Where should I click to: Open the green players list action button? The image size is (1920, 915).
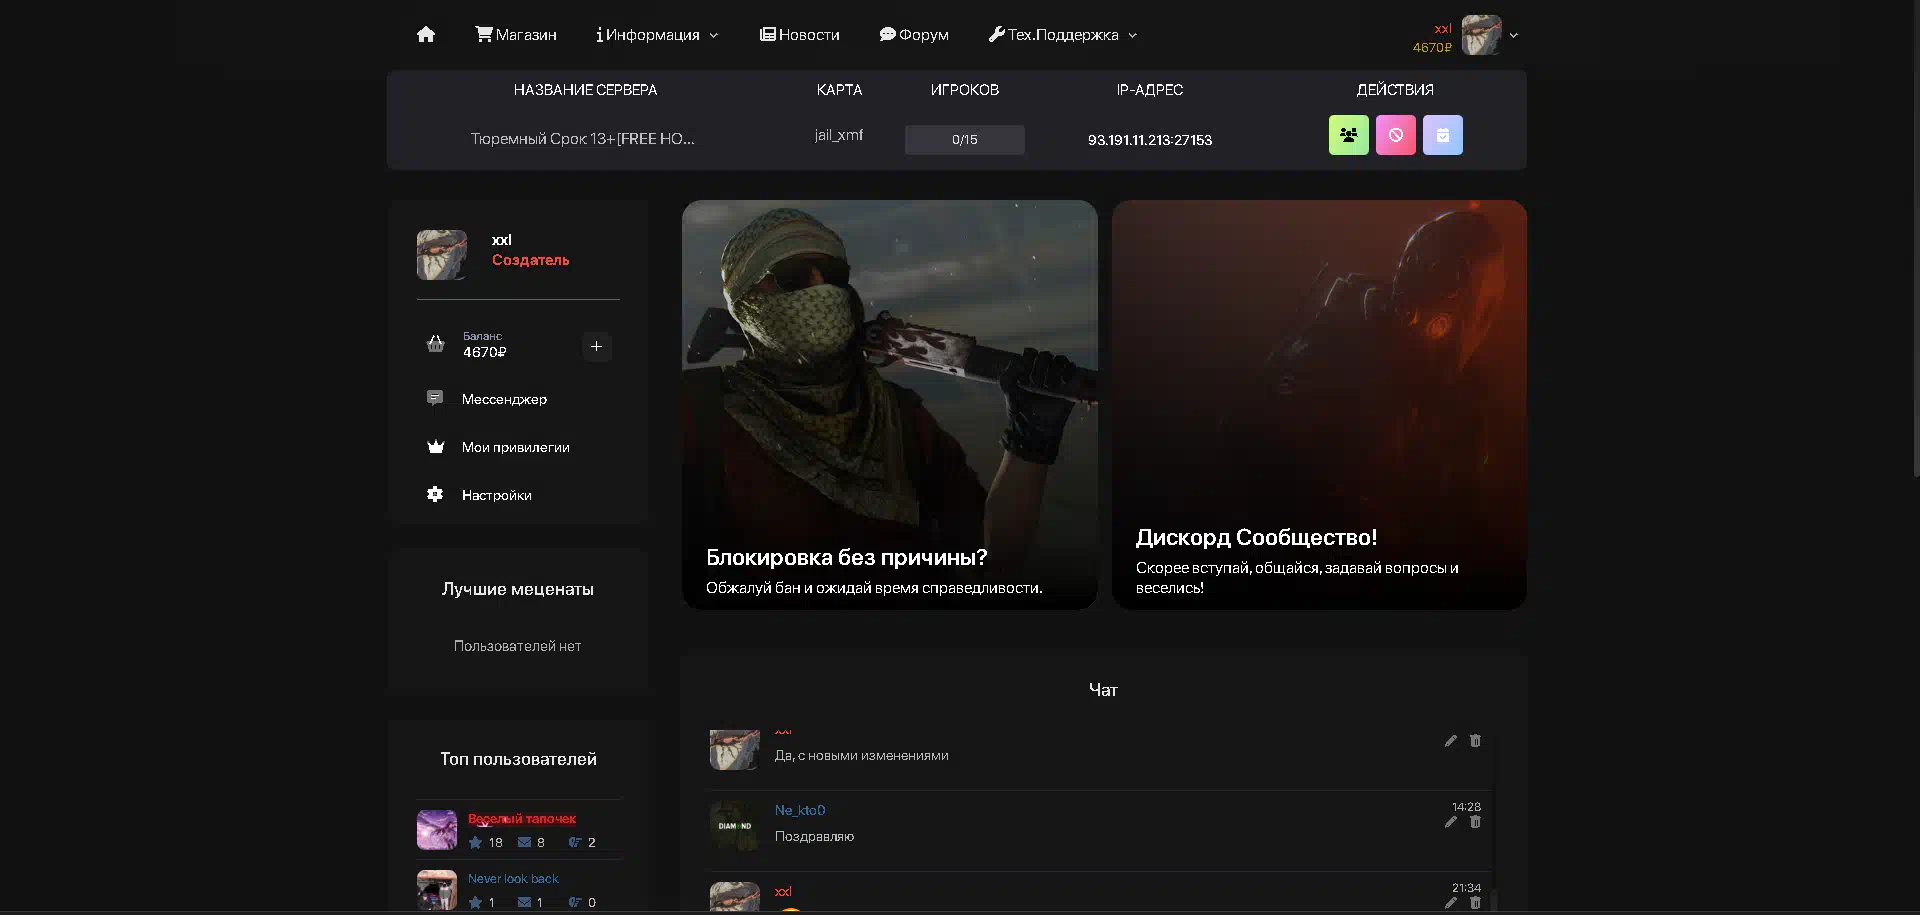pyautogui.click(x=1348, y=135)
